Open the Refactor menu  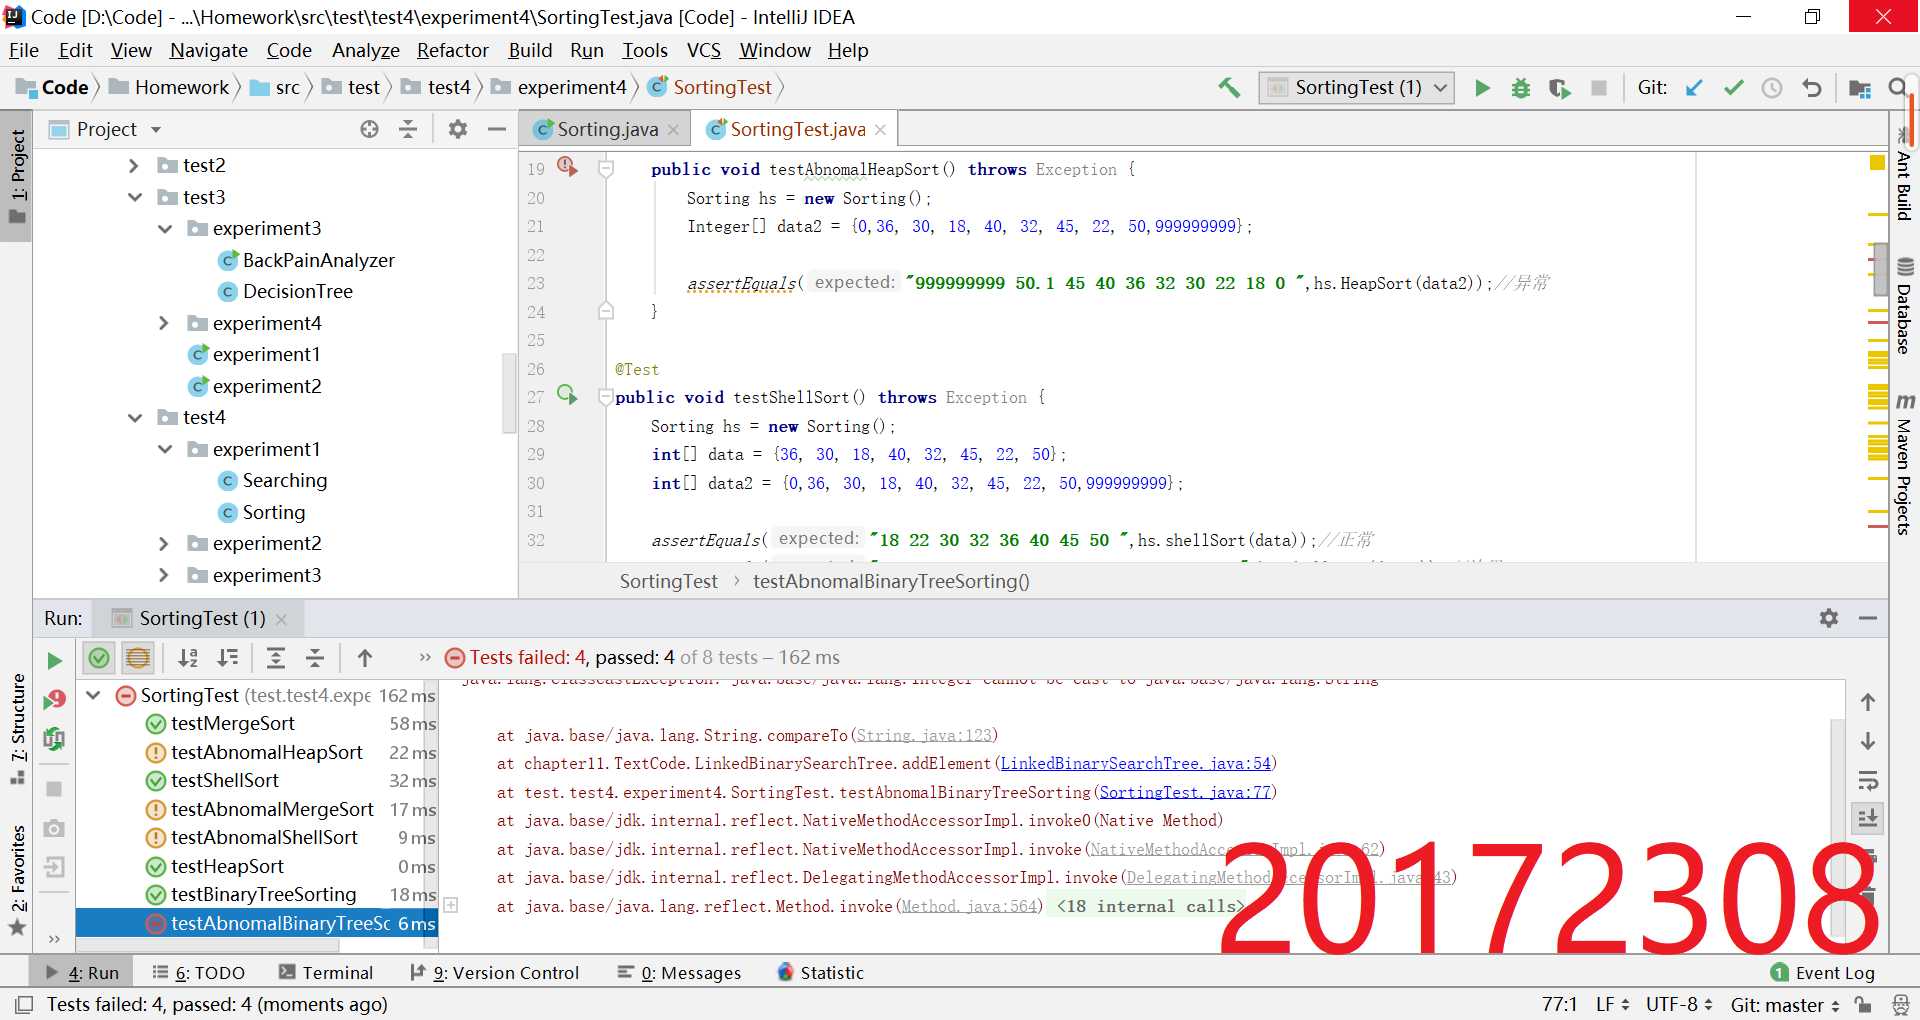452,50
